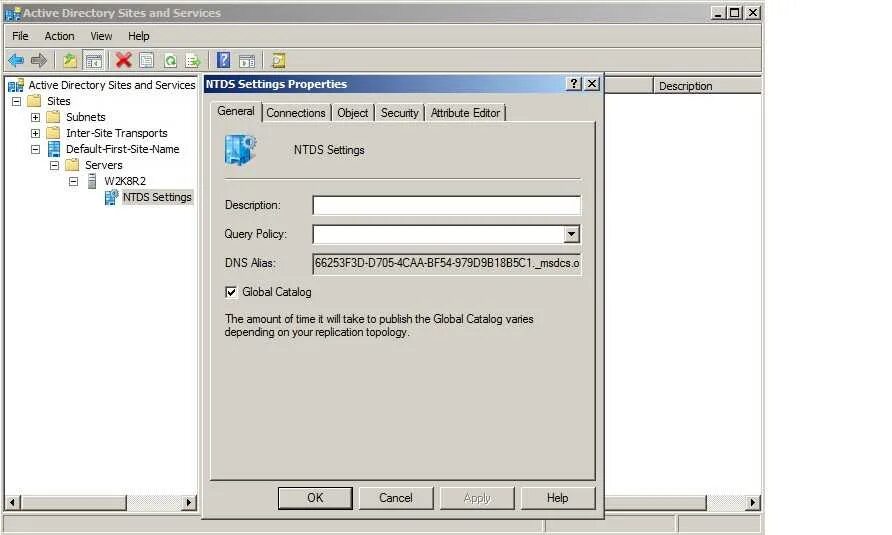Screen dimensions: 892x535
Task: Close the NTDS Settings Properties dialog
Action: coord(592,84)
